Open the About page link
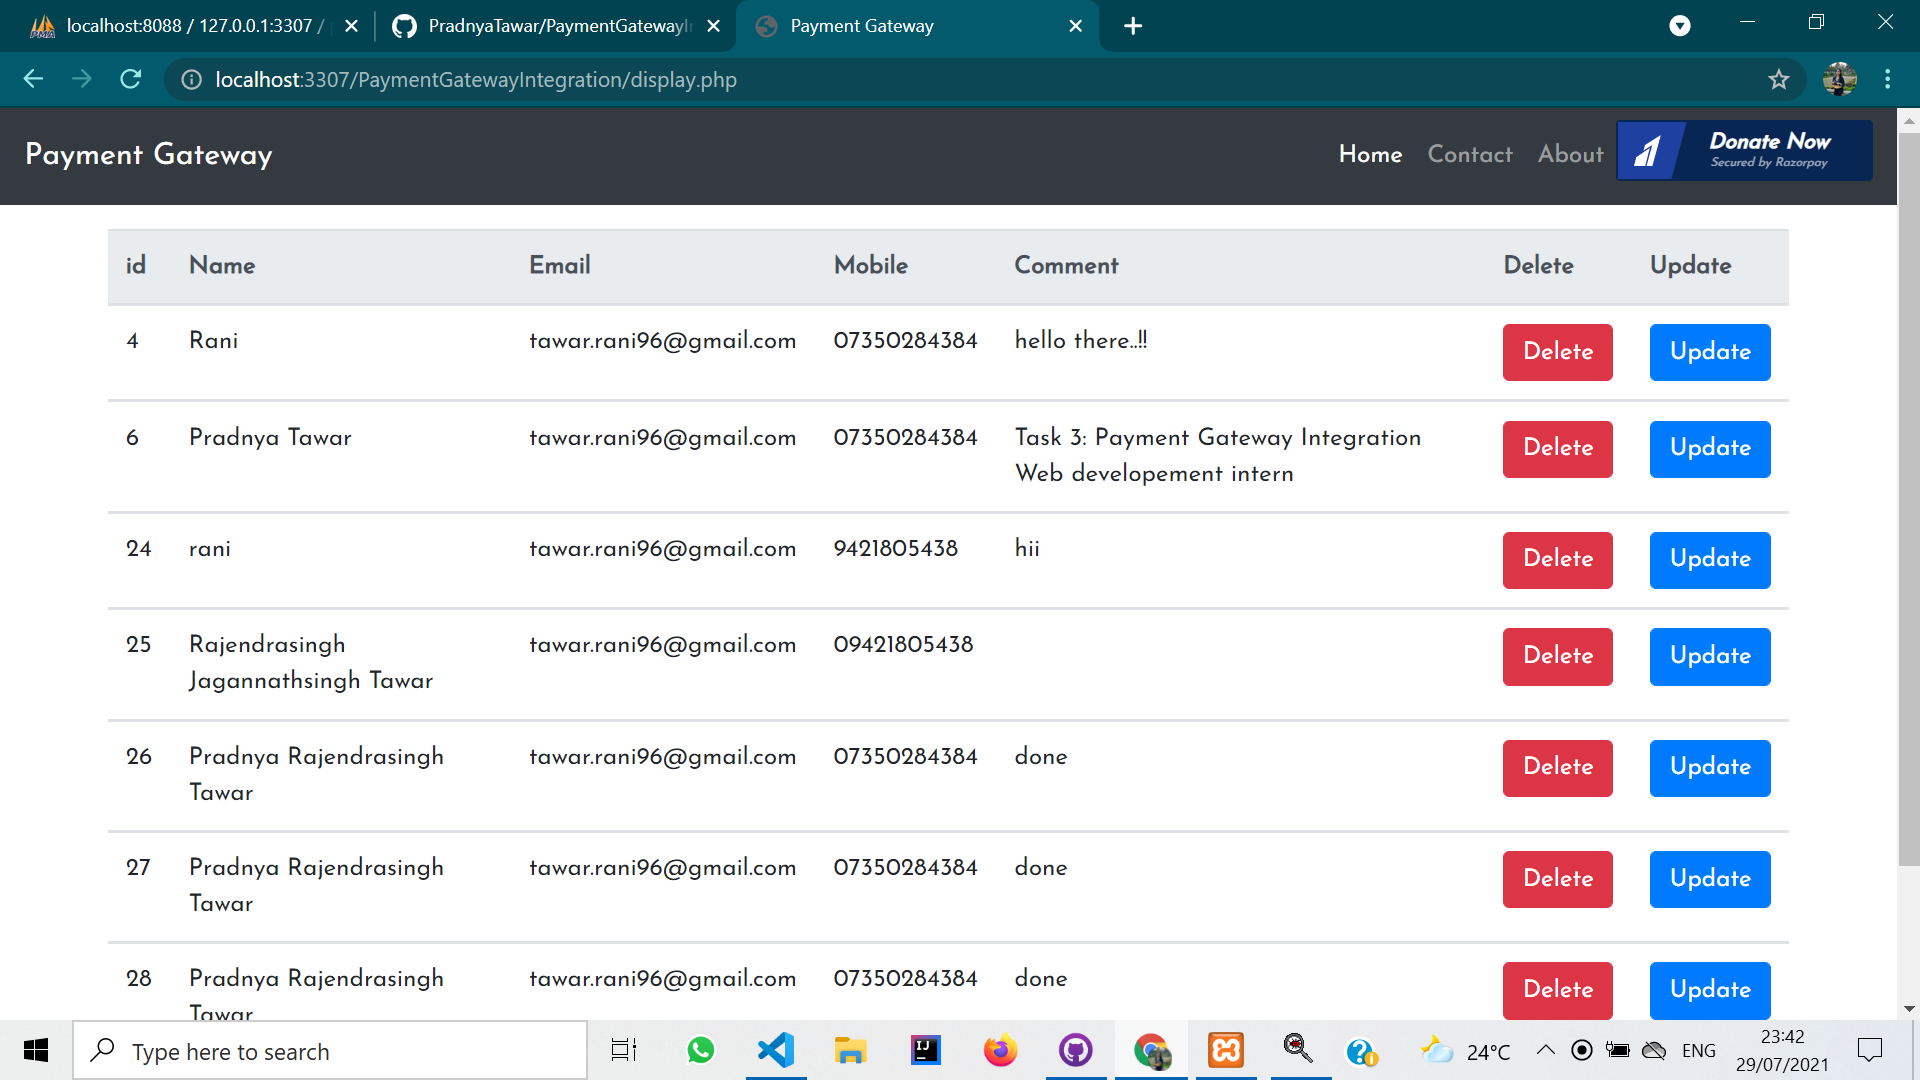 (x=1570, y=155)
